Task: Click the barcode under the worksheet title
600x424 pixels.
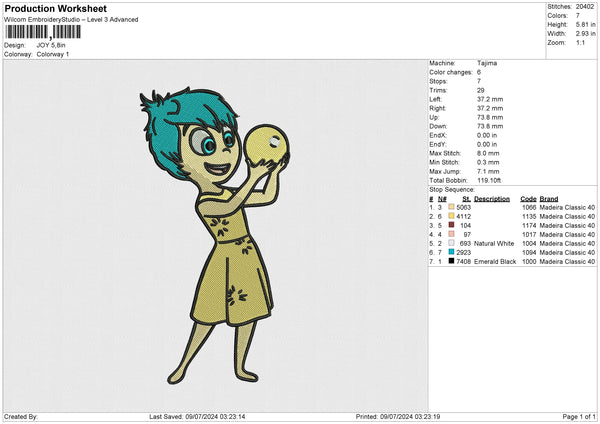Action: [43, 32]
